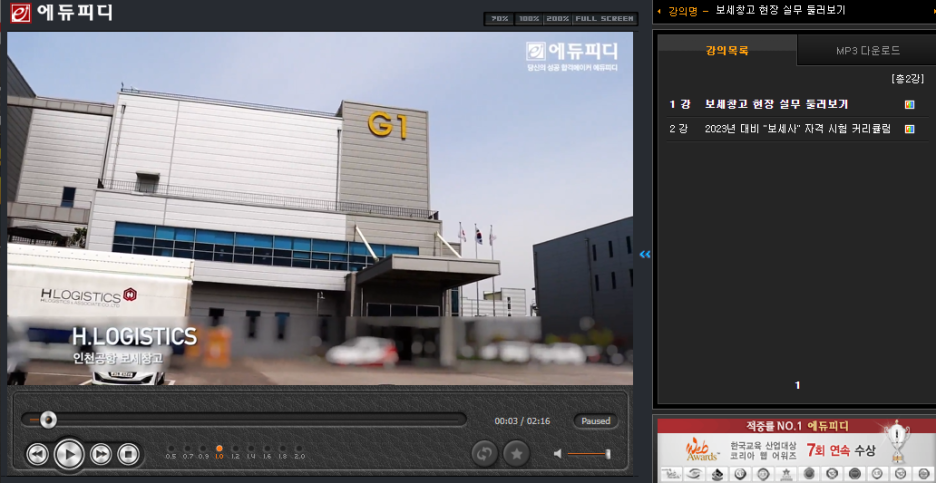This screenshot has height=483, width=936.
Task: Click the volume slider handle
Action: tap(608, 454)
